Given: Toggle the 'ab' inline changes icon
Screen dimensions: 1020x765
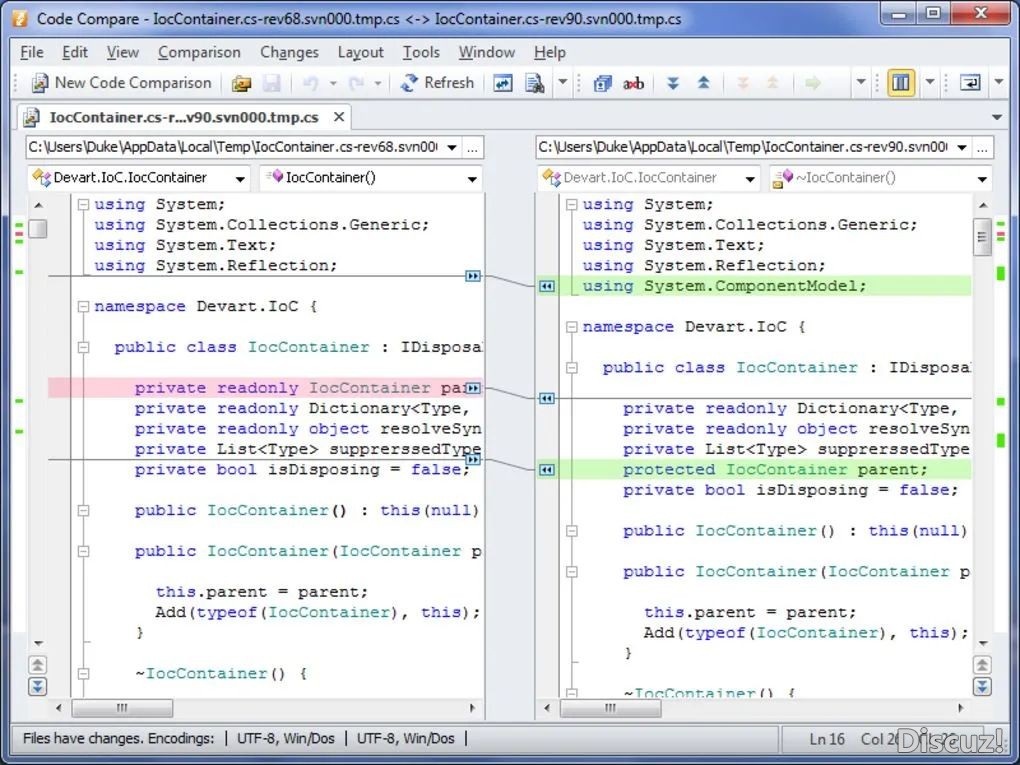Looking at the screenshot, I should [x=634, y=83].
